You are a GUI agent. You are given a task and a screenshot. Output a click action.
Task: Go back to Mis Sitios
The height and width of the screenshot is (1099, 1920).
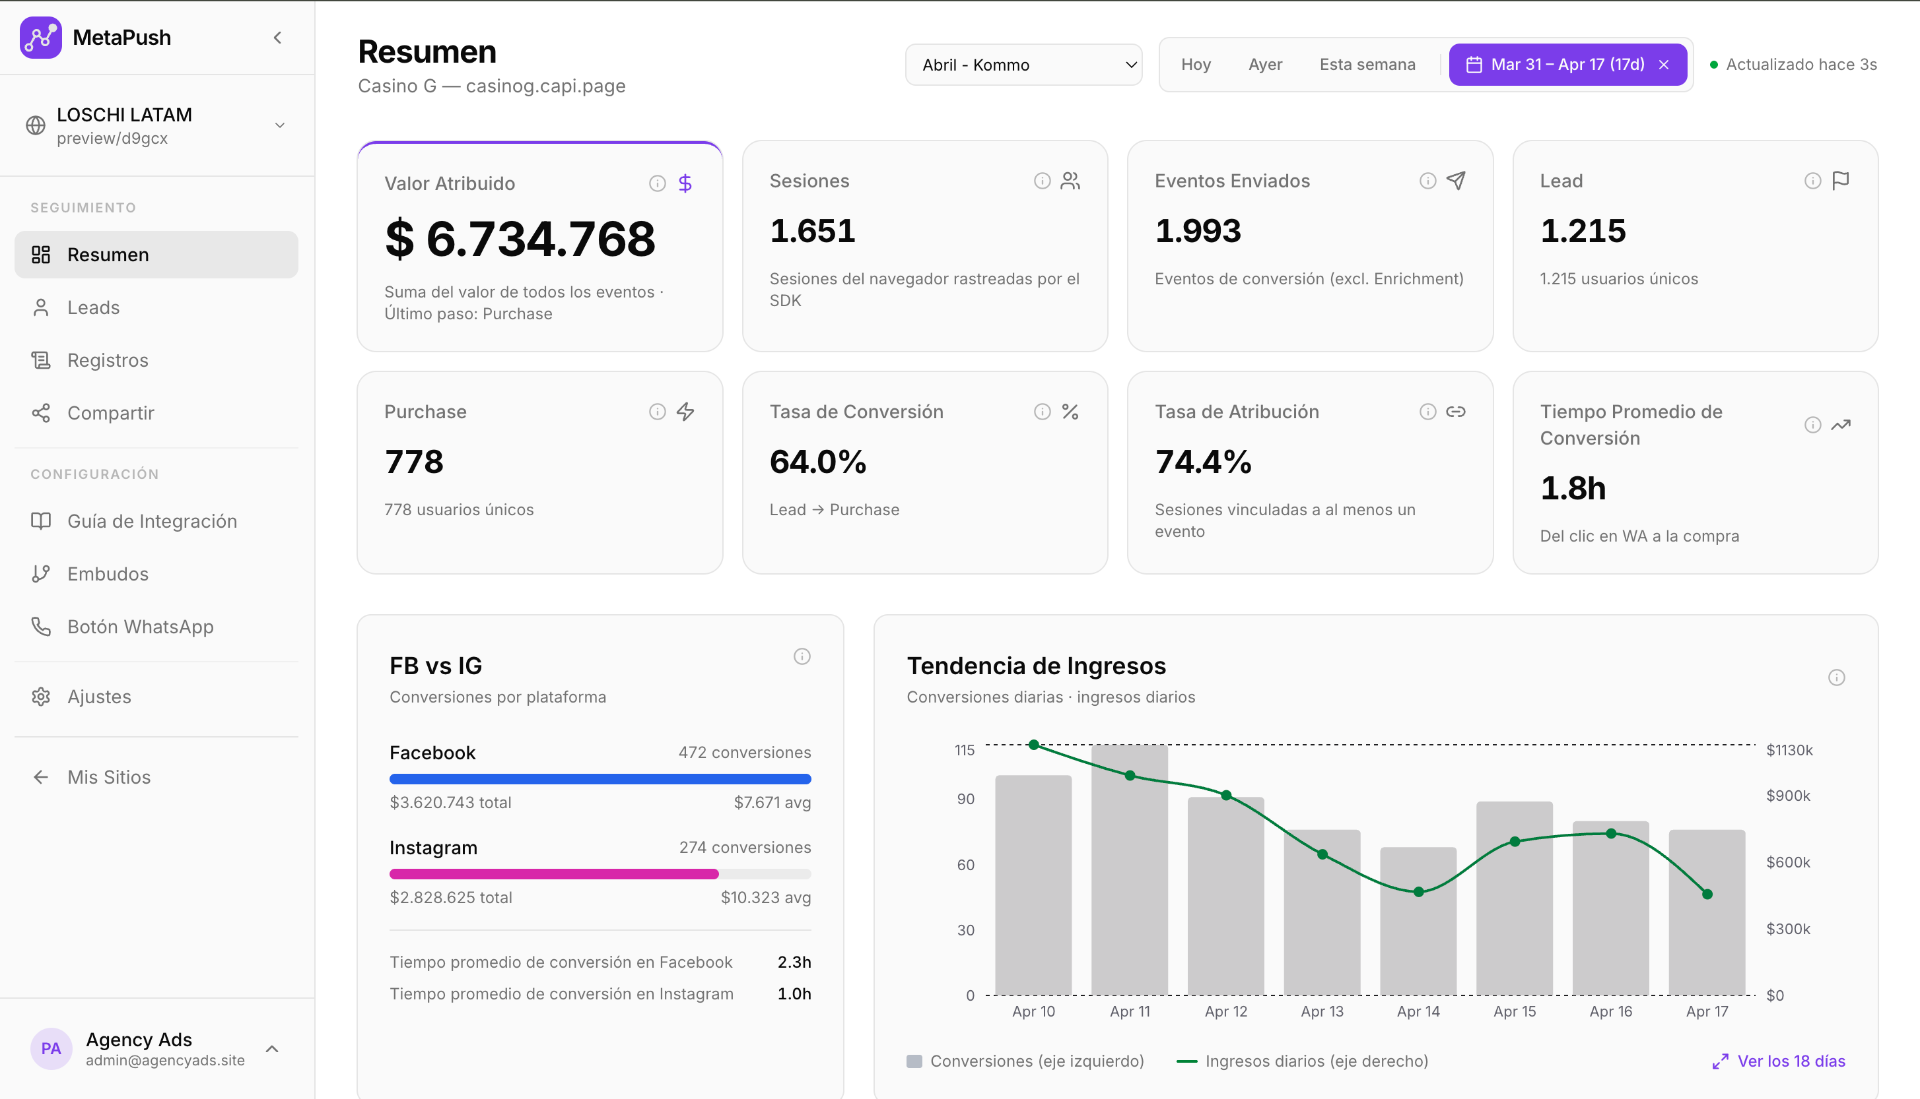pyautogui.click(x=108, y=777)
